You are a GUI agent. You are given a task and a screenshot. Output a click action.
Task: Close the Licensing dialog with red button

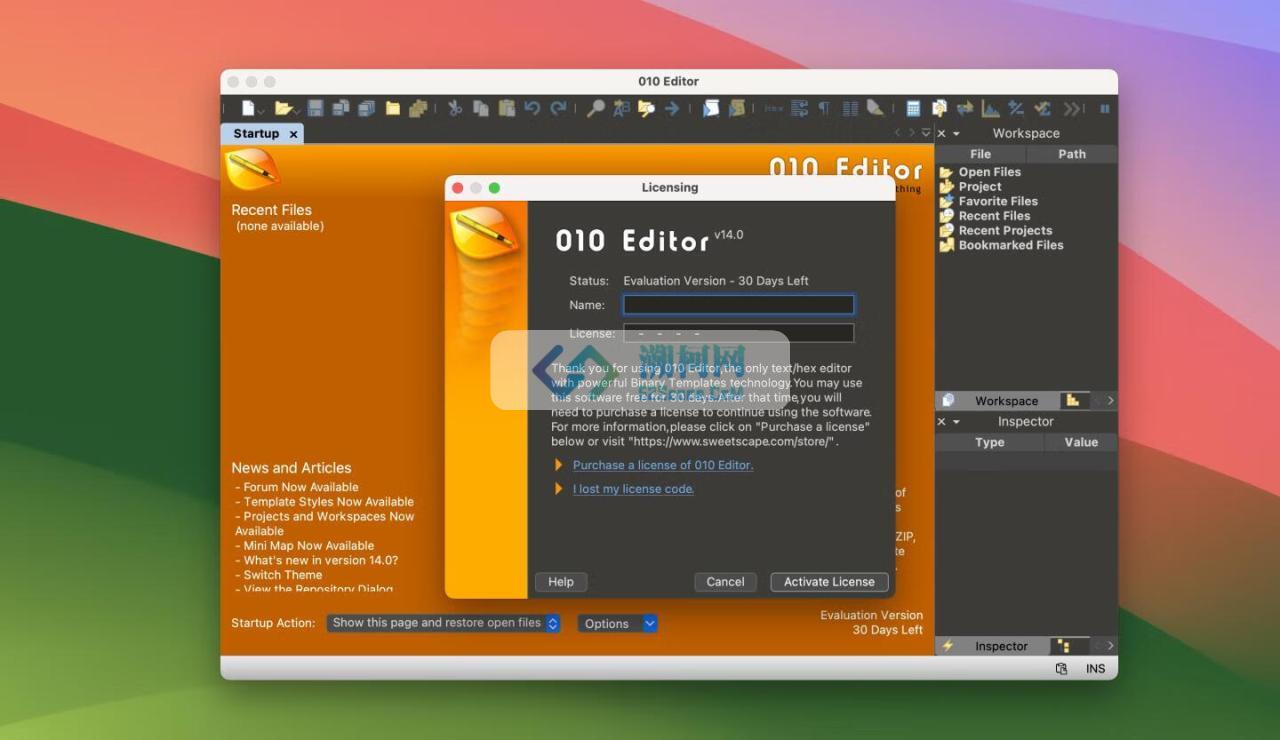[x=458, y=188]
